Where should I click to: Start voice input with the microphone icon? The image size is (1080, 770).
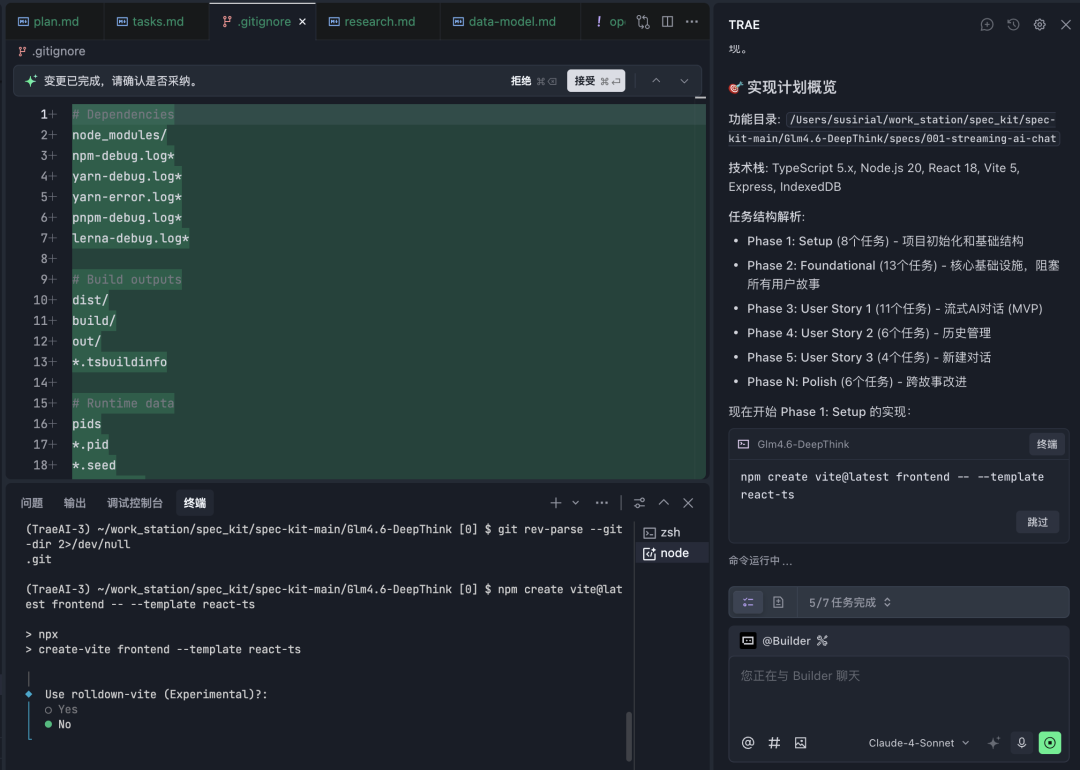(1021, 742)
